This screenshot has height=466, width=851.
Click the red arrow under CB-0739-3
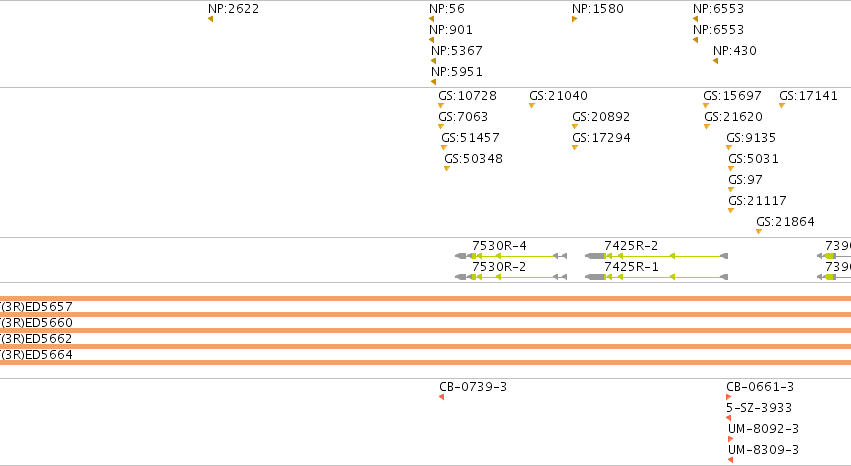tap(442, 397)
